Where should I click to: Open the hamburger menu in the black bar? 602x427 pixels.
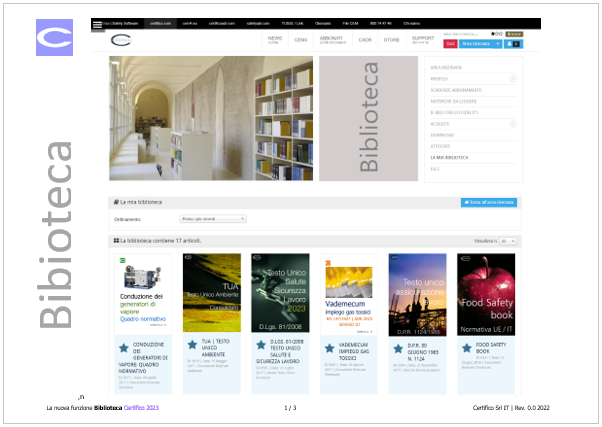click(x=98, y=24)
